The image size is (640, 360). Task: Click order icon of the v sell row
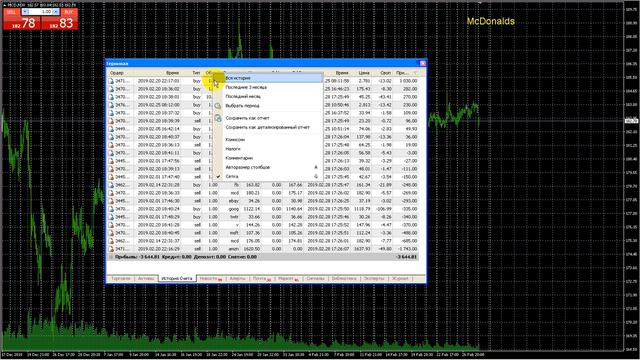click(x=111, y=224)
